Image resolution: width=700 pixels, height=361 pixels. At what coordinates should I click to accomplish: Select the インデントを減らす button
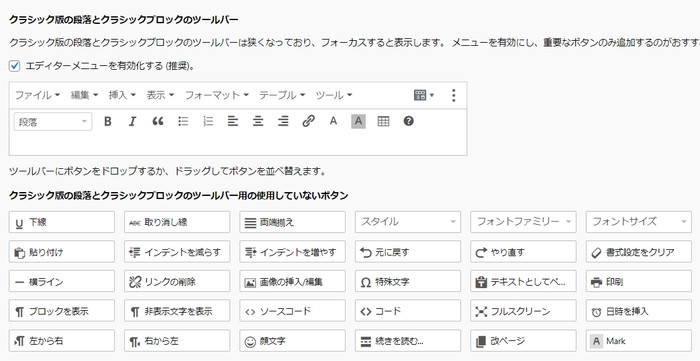[177, 252]
